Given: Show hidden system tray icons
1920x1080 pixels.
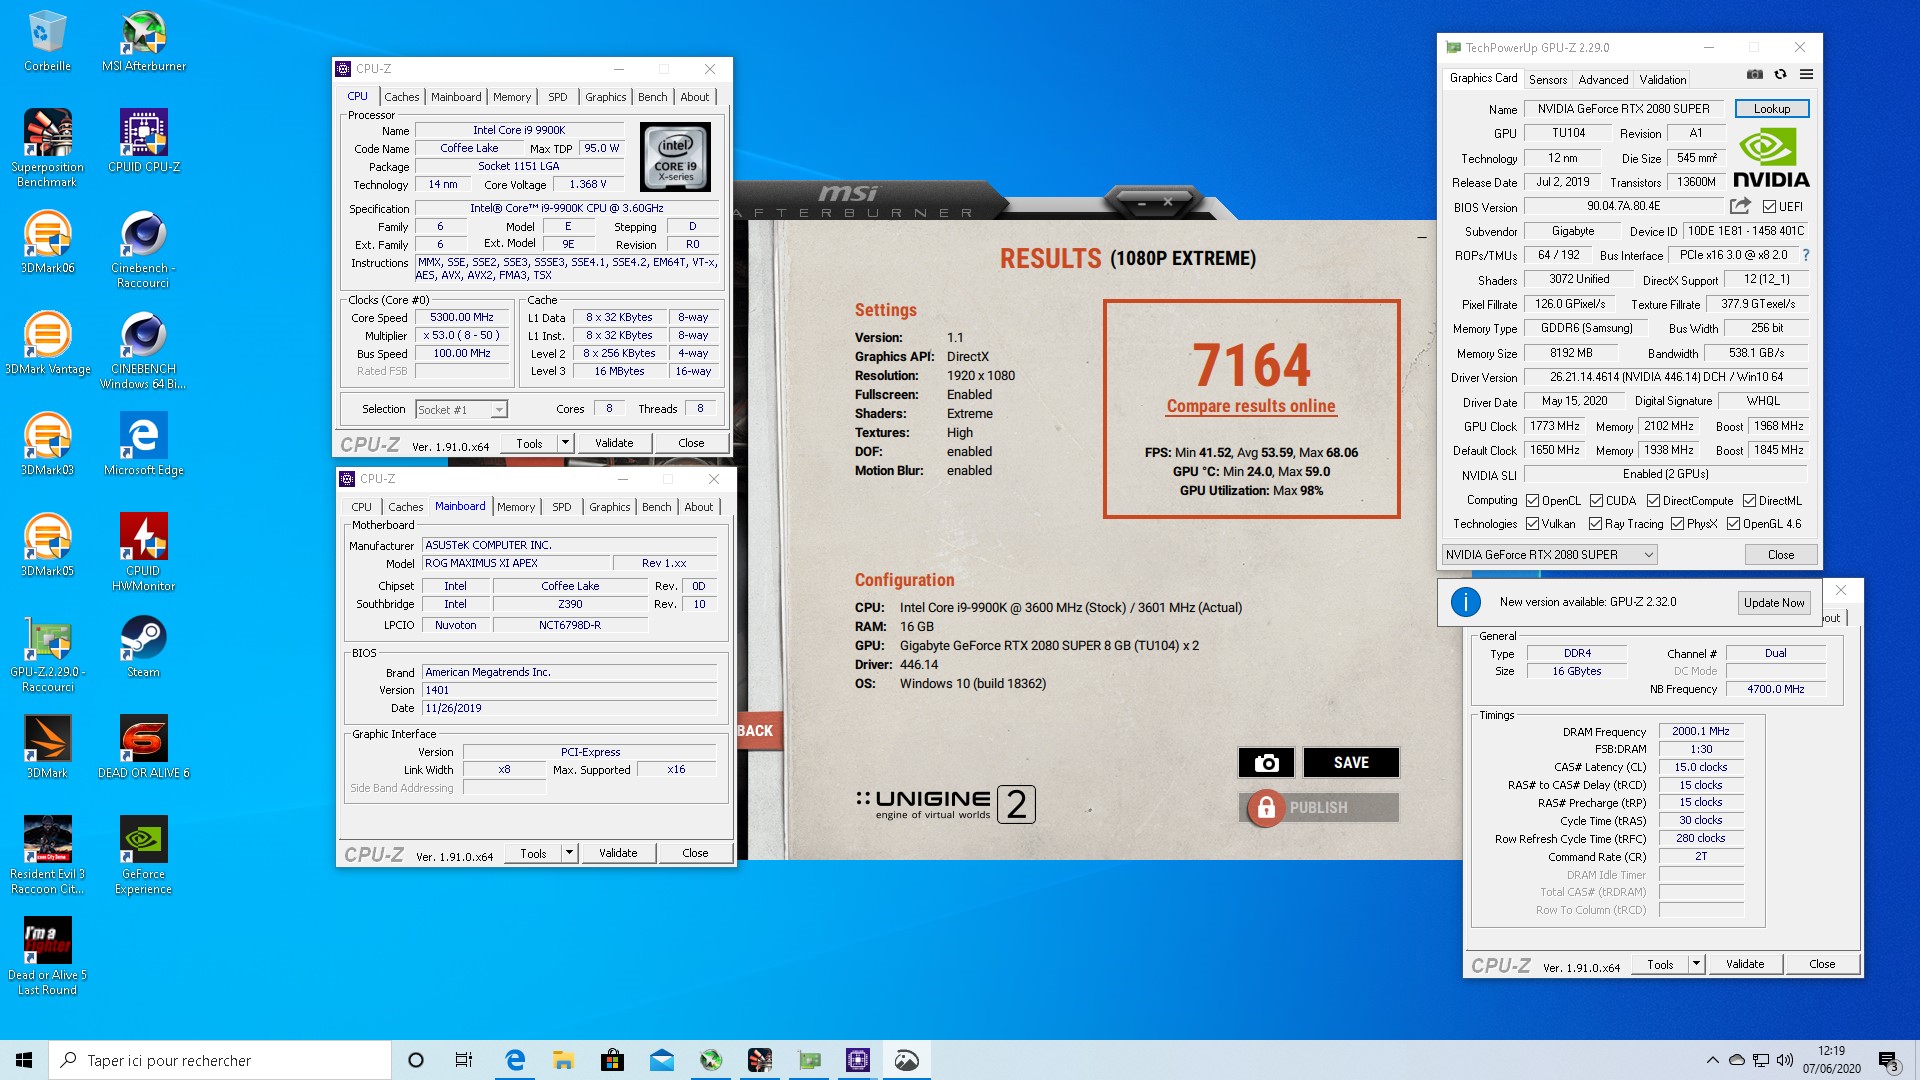Looking at the screenshot, I should (x=1712, y=1060).
